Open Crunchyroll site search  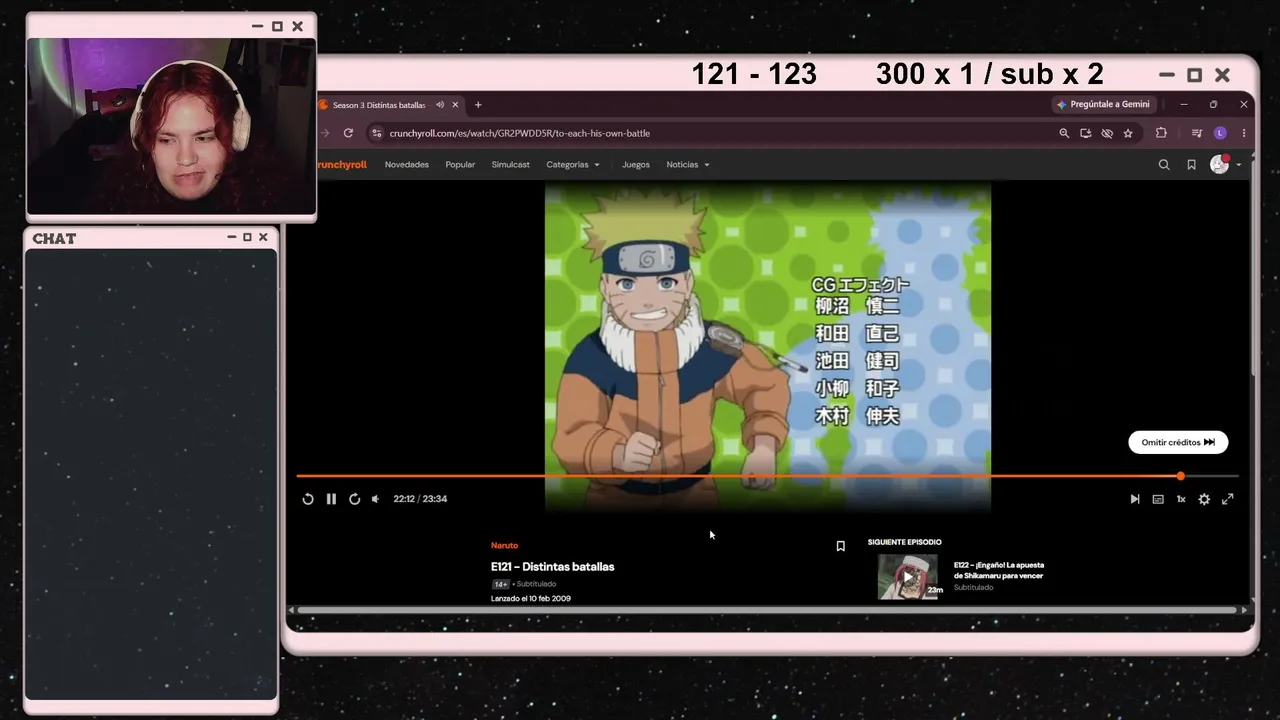1164,165
